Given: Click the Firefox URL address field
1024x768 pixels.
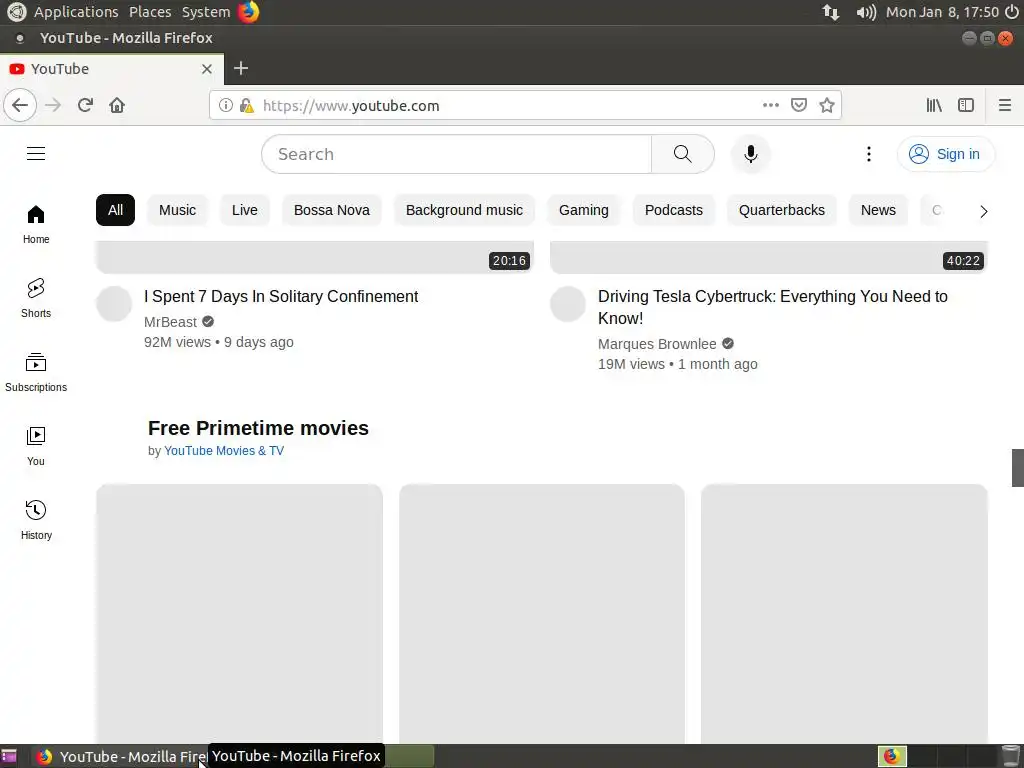Looking at the screenshot, I should point(509,106).
